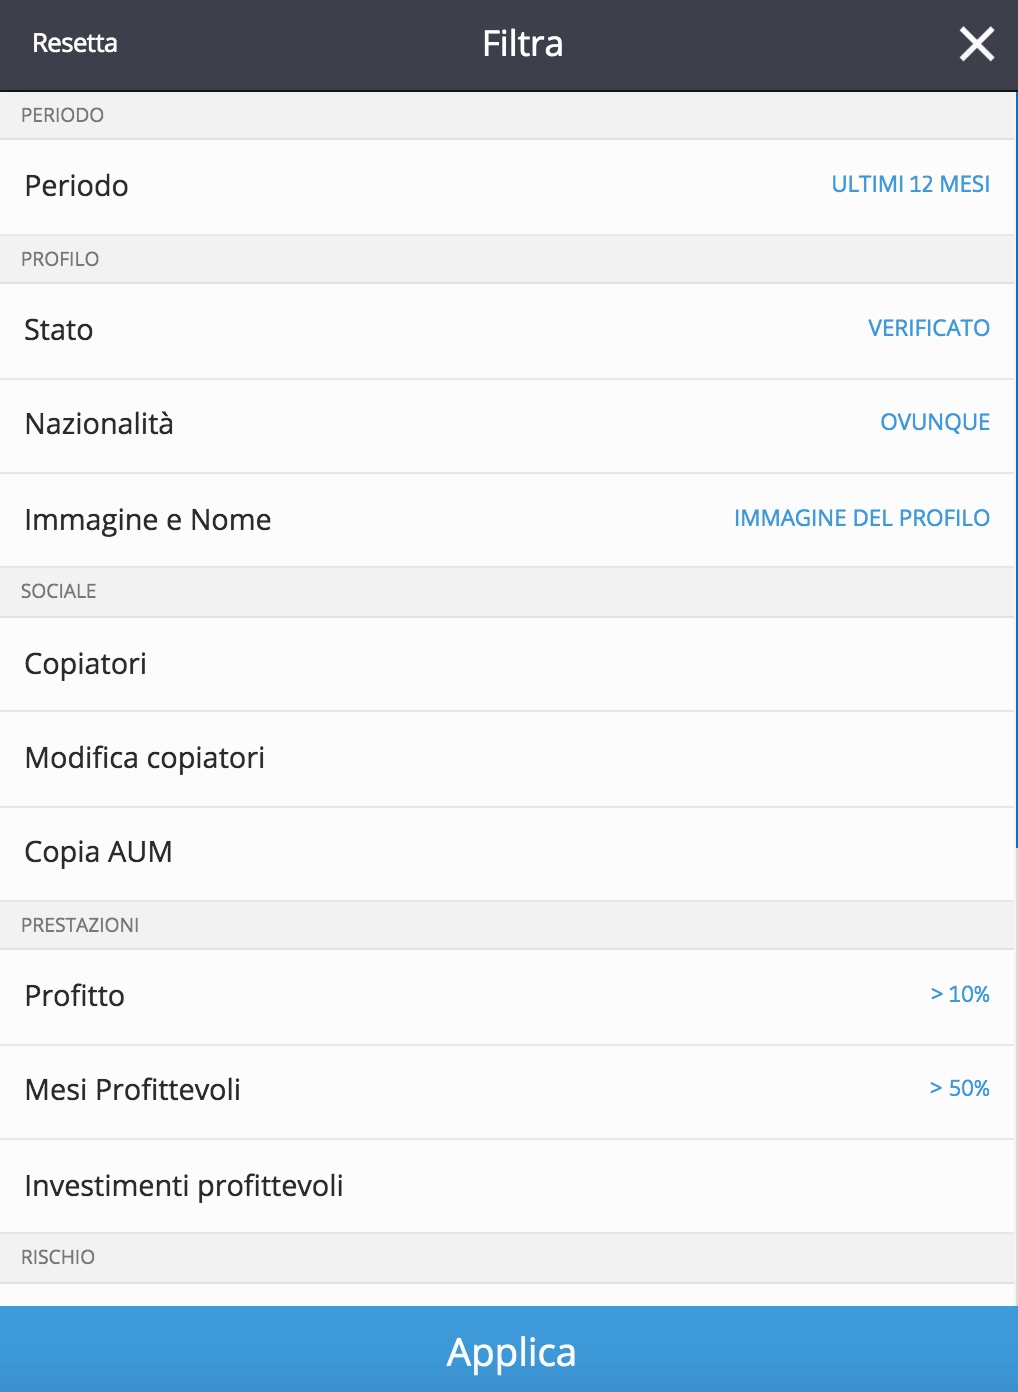Change the > 10% profit value
This screenshot has height=1392, width=1018.
click(959, 994)
